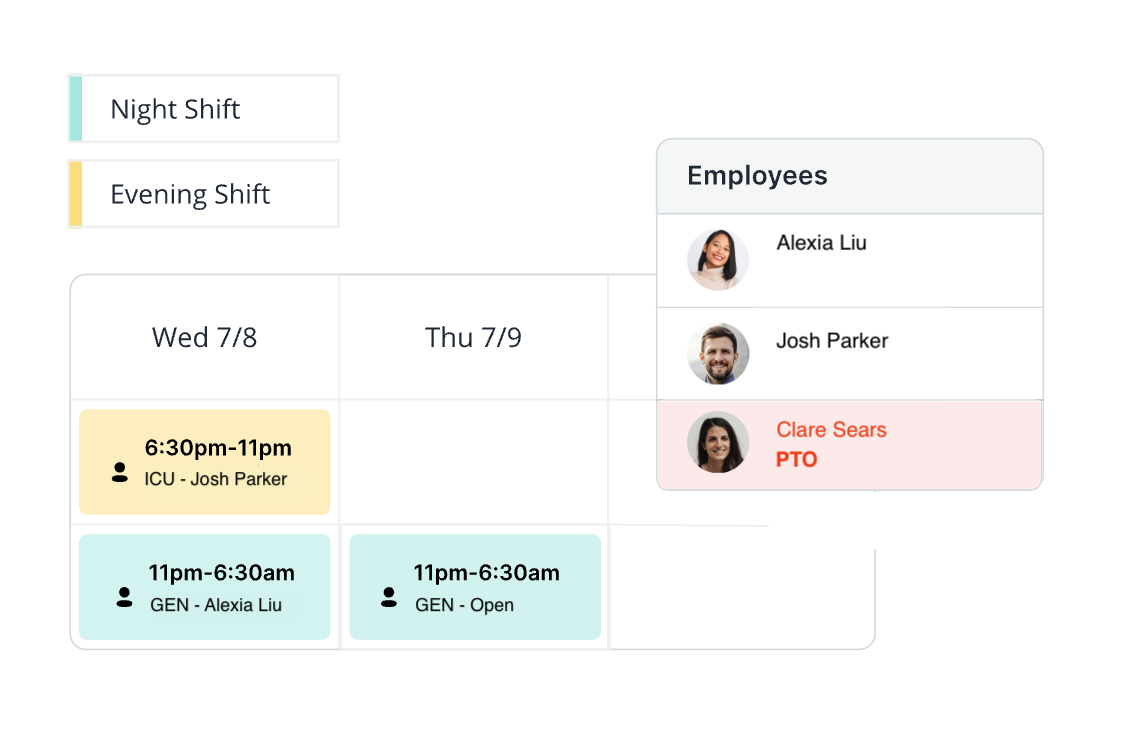Click Clare Sears' profile photo
The image size is (1144, 744).
[718, 442]
